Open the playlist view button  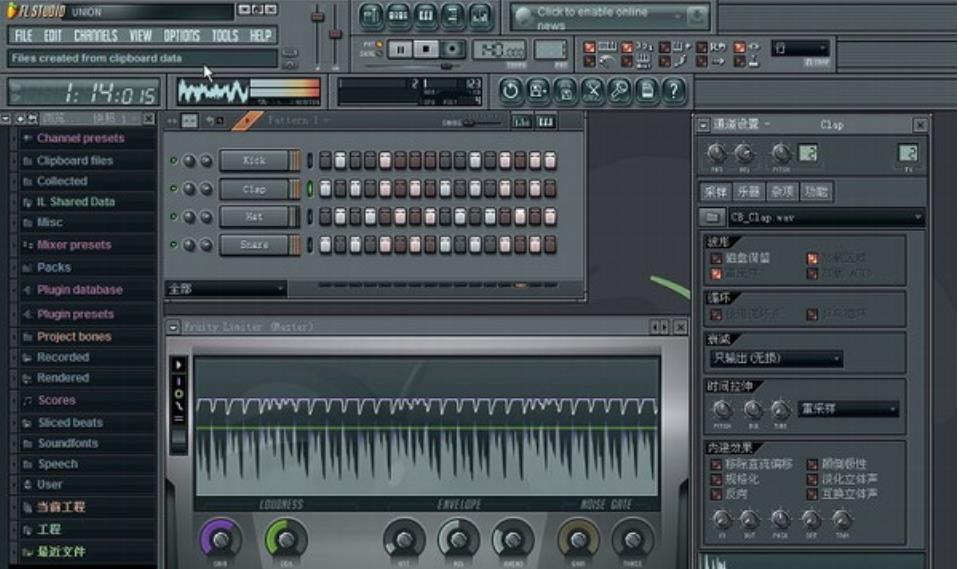pos(371,15)
